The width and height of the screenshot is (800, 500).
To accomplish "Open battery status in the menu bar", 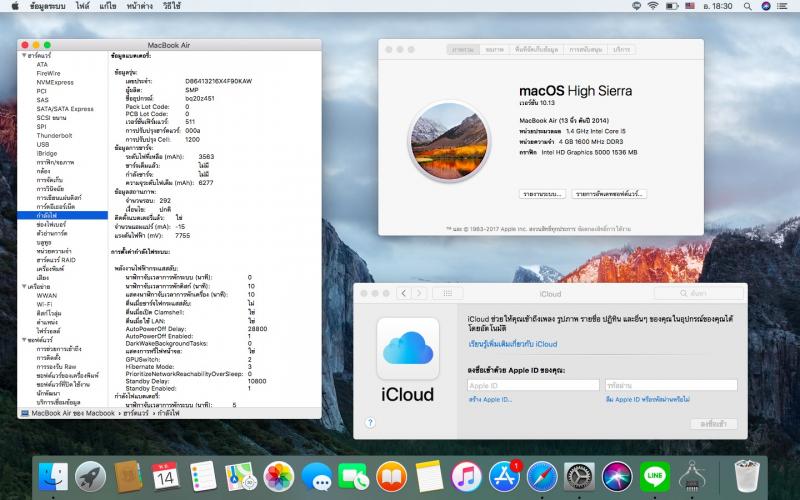I will (x=672, y=6).
